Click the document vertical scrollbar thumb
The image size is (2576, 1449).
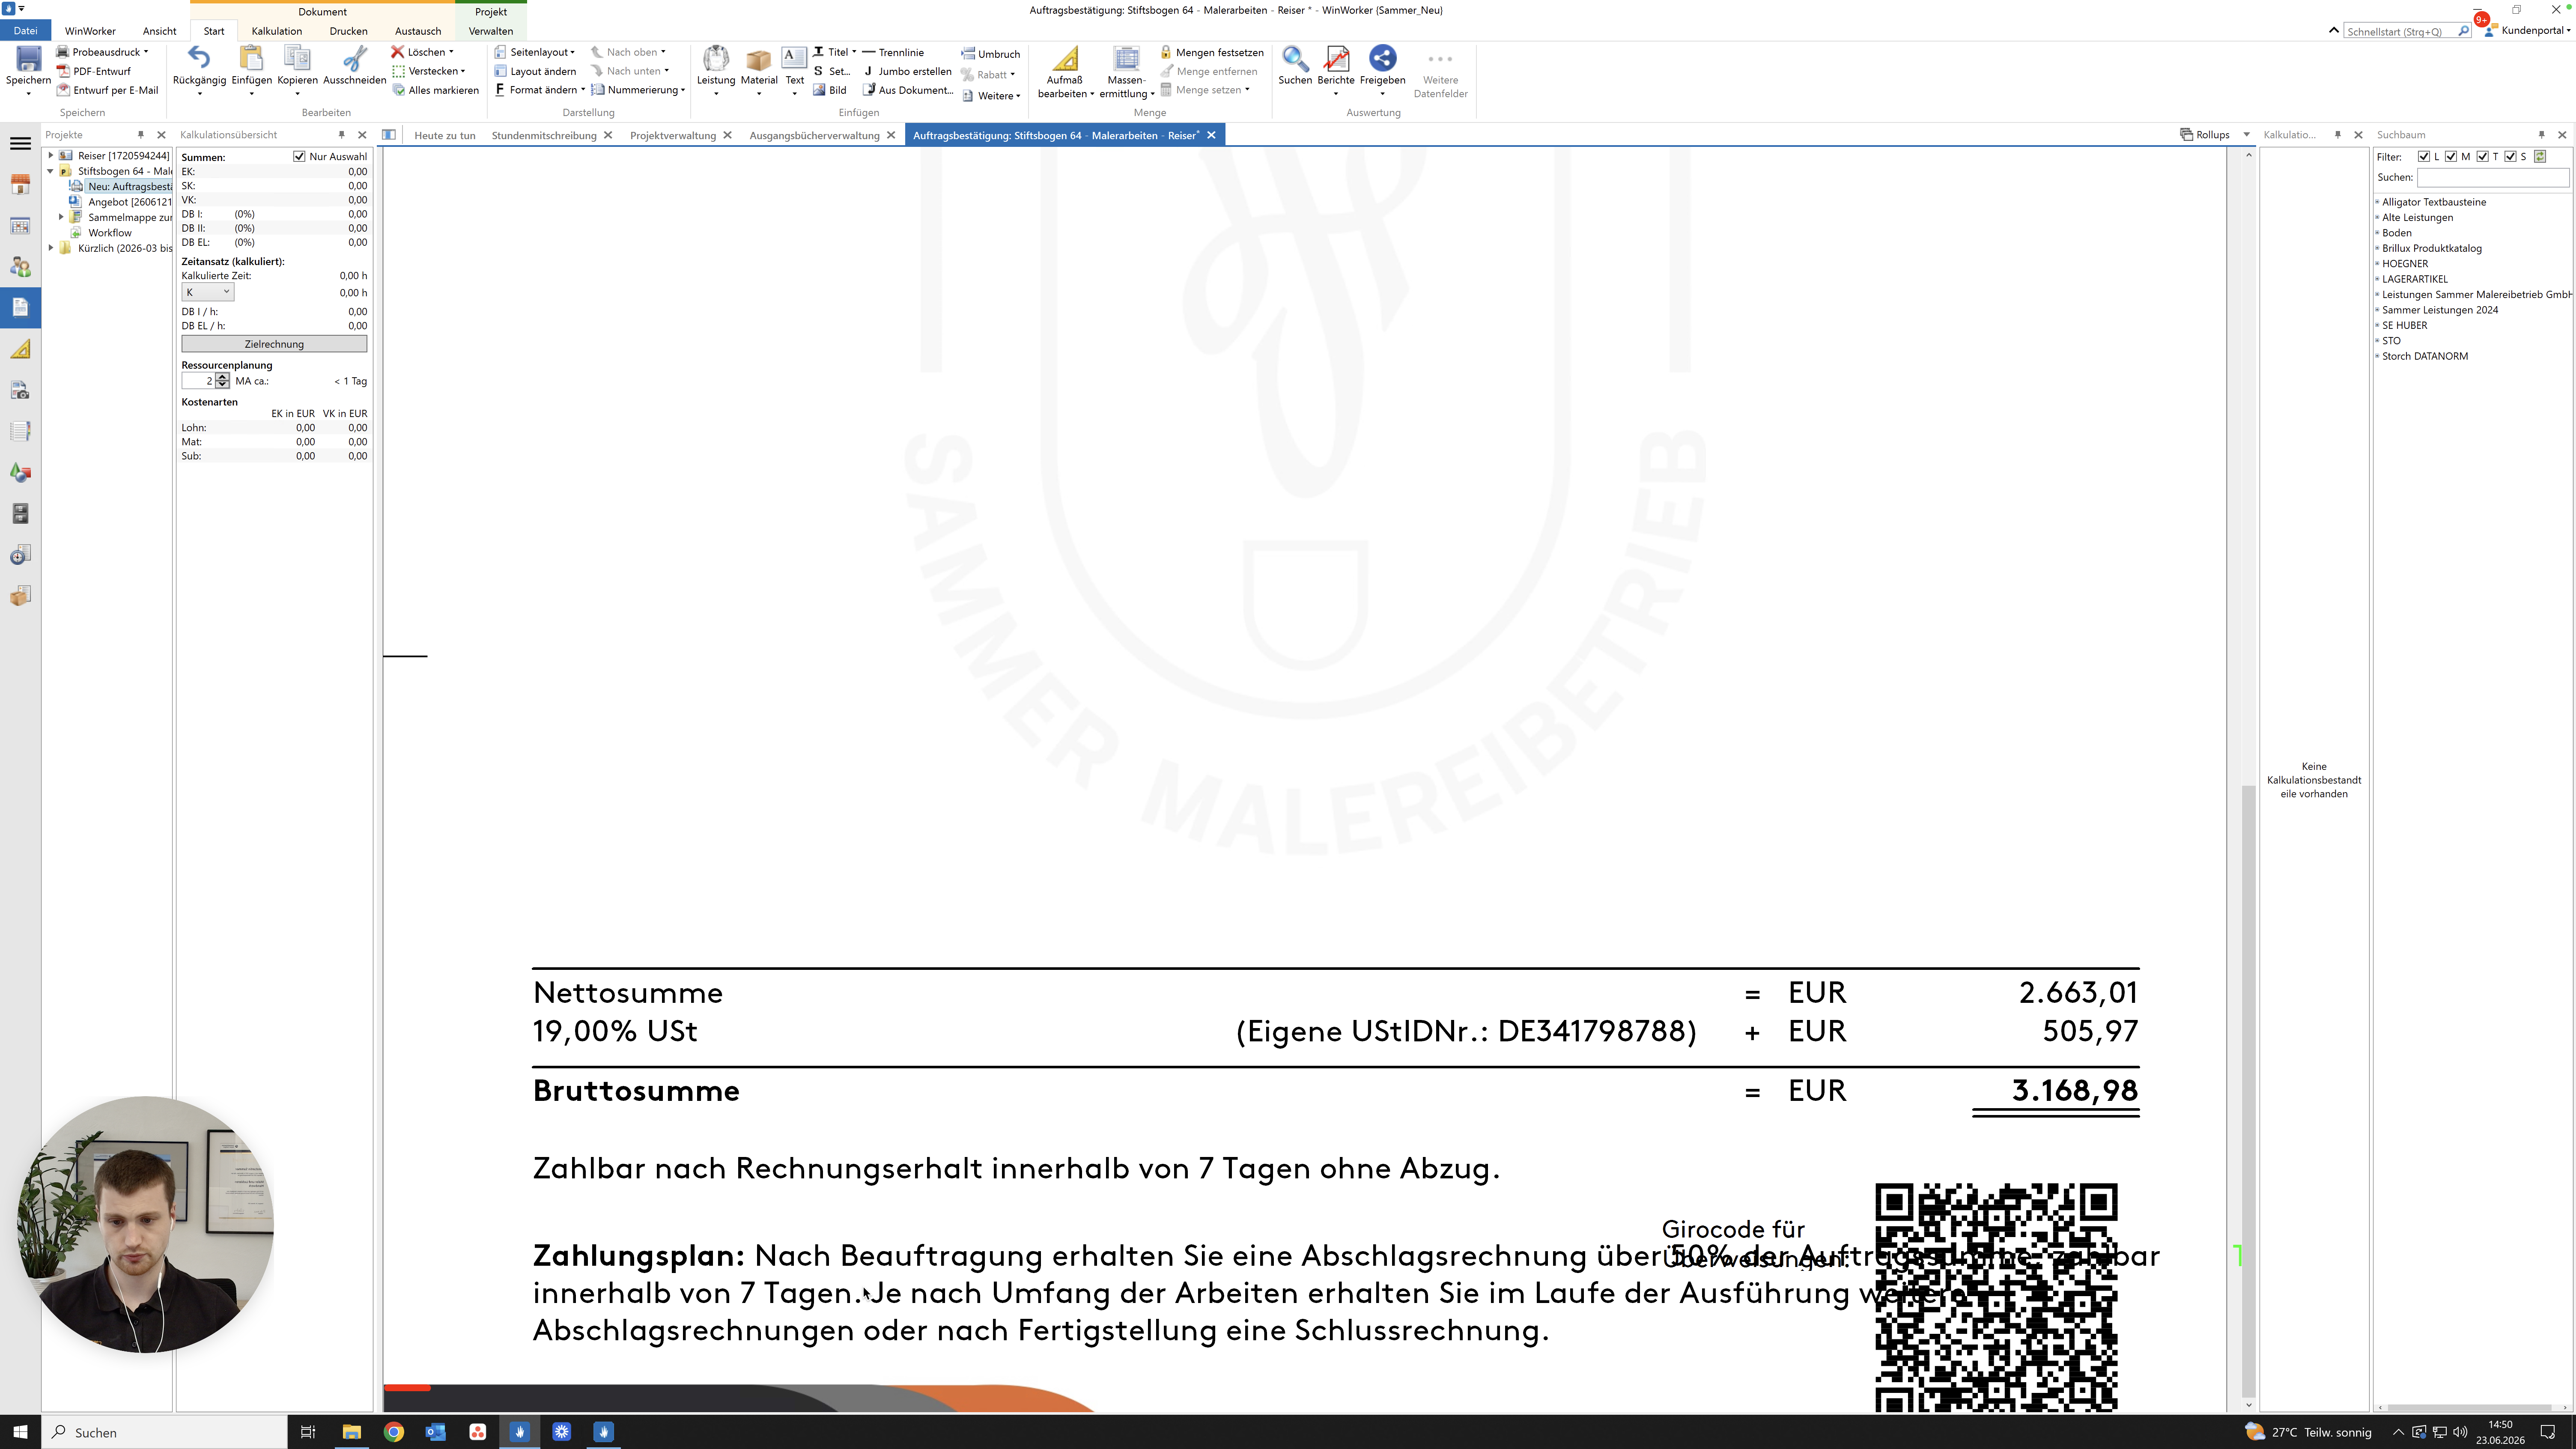coord(2248,1090)
